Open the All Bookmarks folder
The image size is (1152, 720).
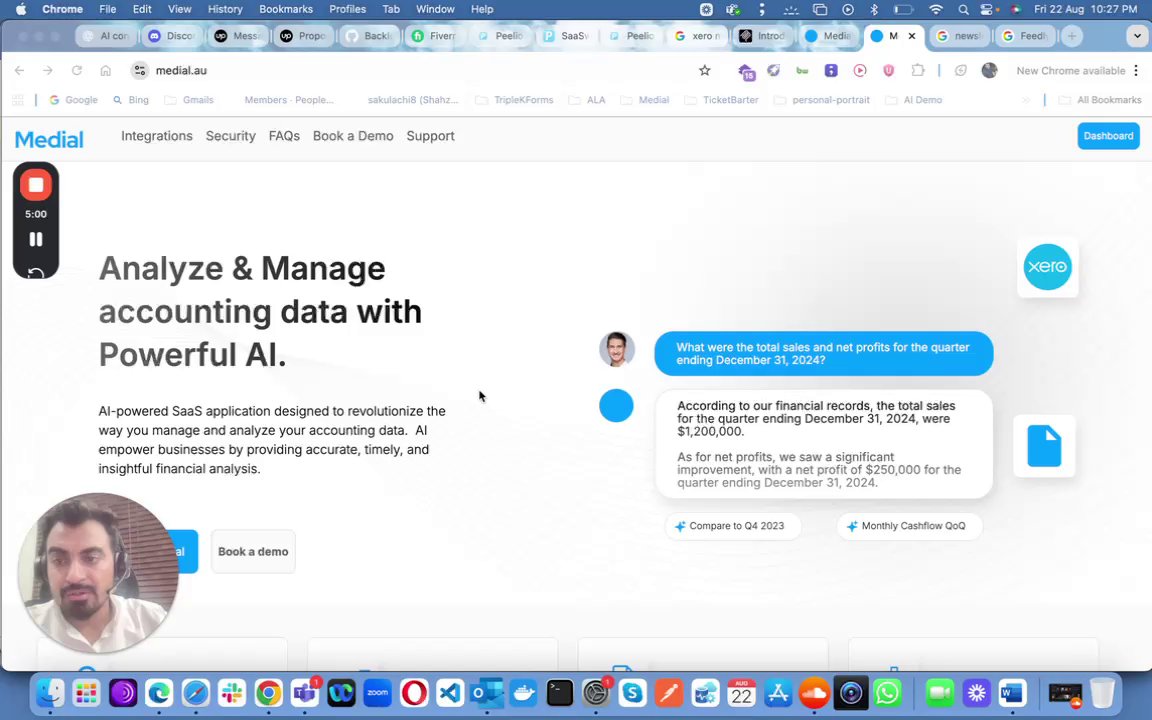1100,100
